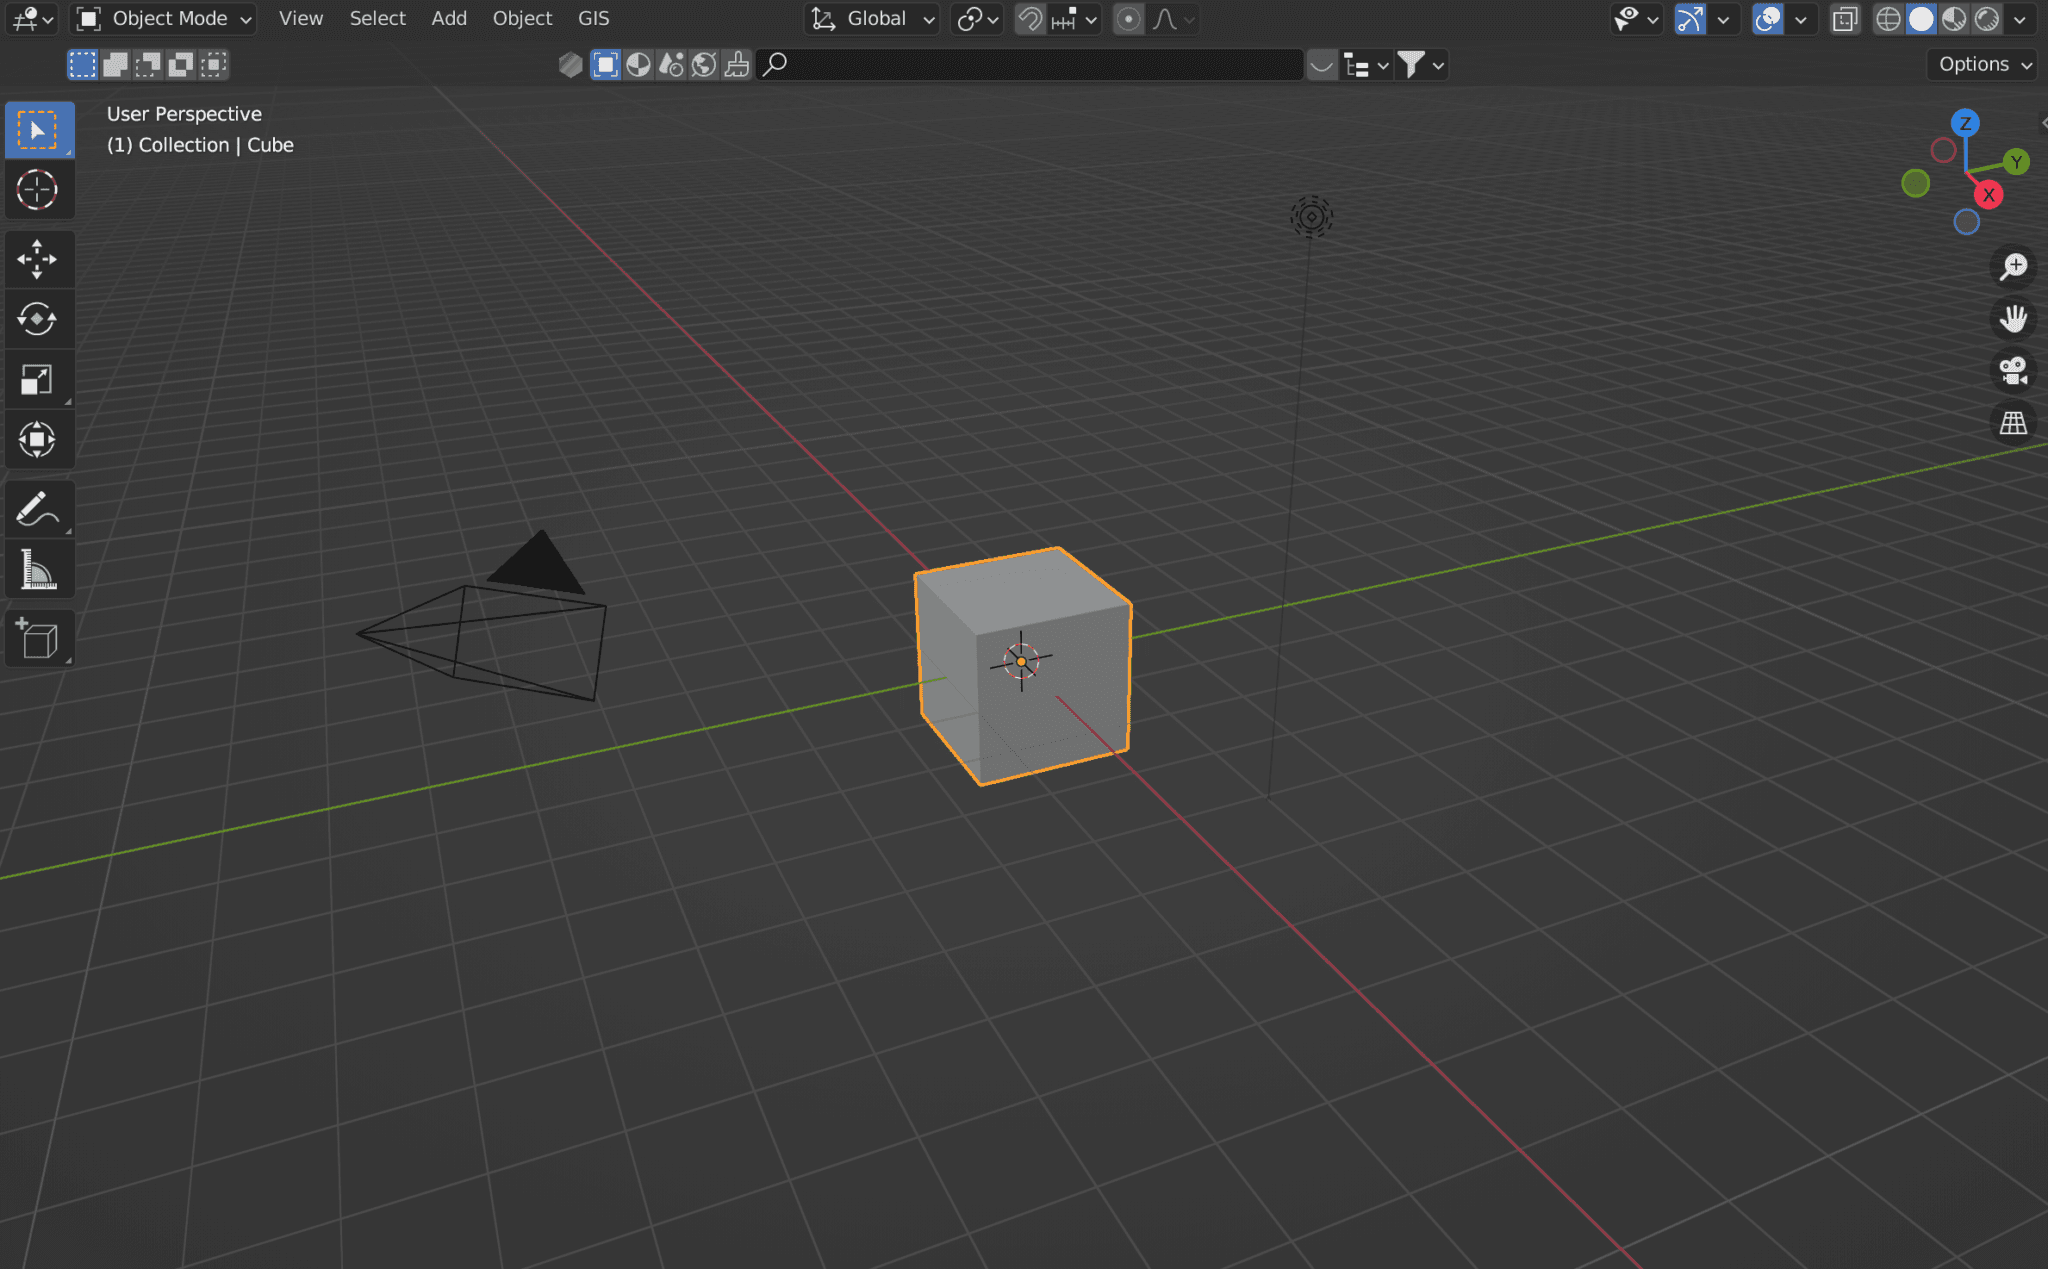Select the Scale tool

point(39,378)
